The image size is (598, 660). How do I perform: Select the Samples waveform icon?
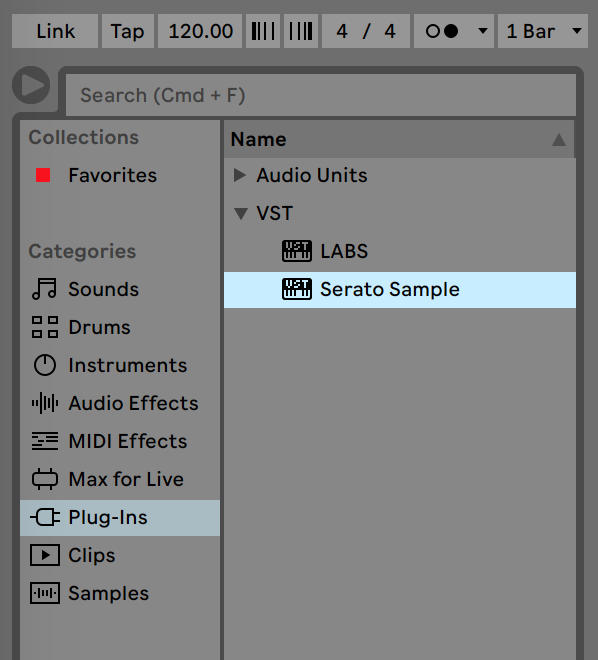pos(45,593)
